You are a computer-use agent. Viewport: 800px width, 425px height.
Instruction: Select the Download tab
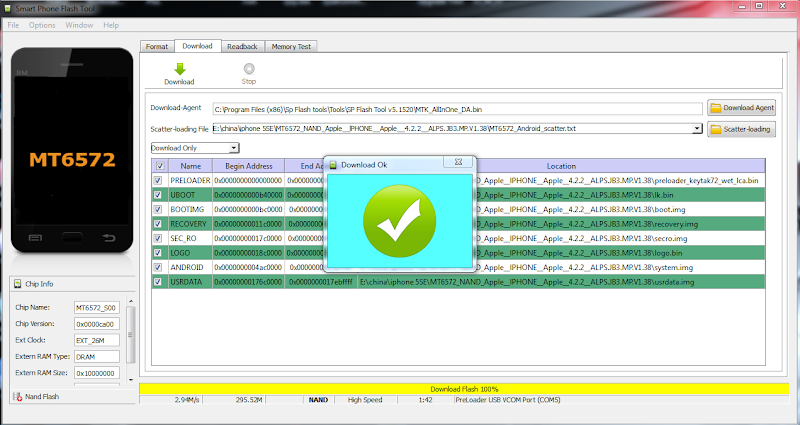tap(197, 45)
